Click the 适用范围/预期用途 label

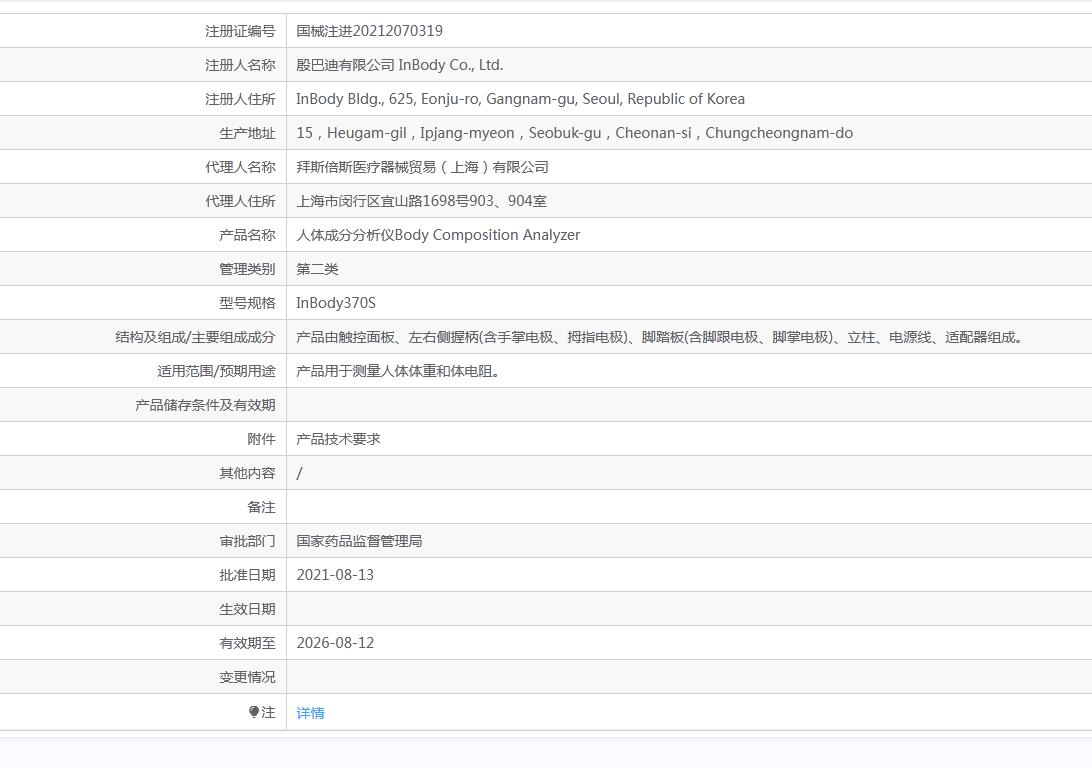click(x=216, y=371)
